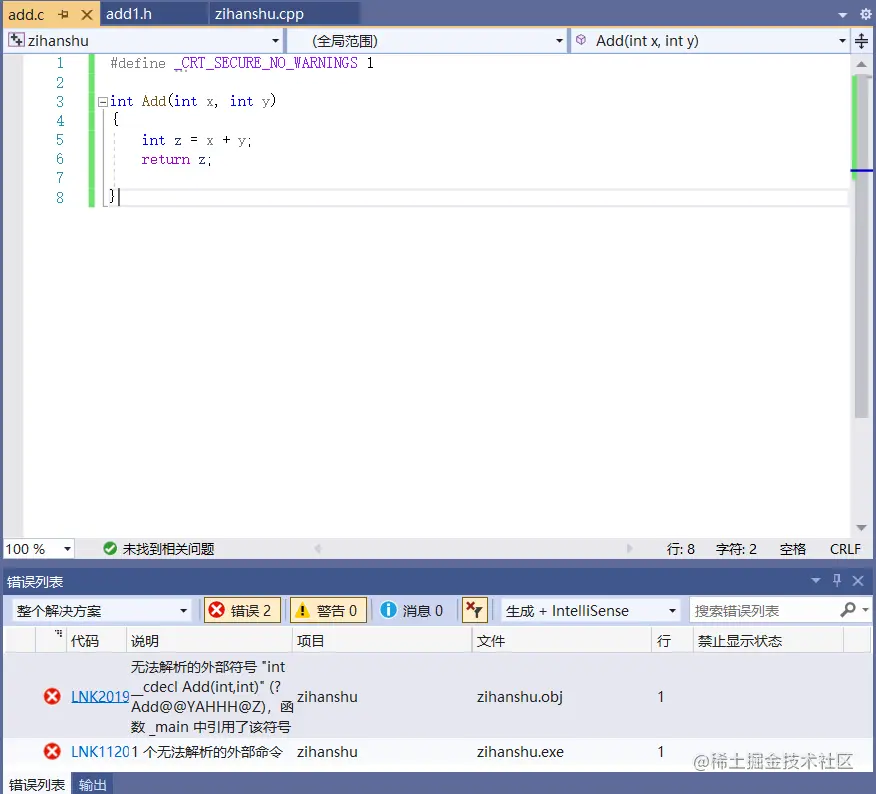Open the 整个解决方案 scope filter dropdown
The width and height of the screenshot is (876, 794).
coord(102,611)
